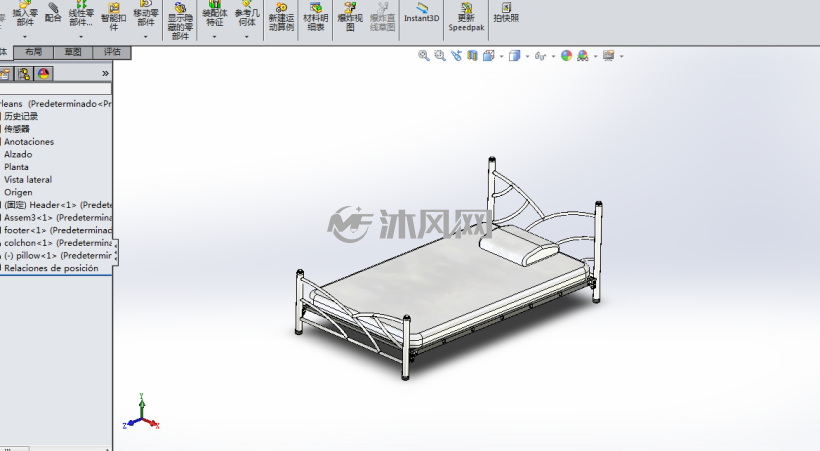Select the Alzado plane

pos(18,154)
